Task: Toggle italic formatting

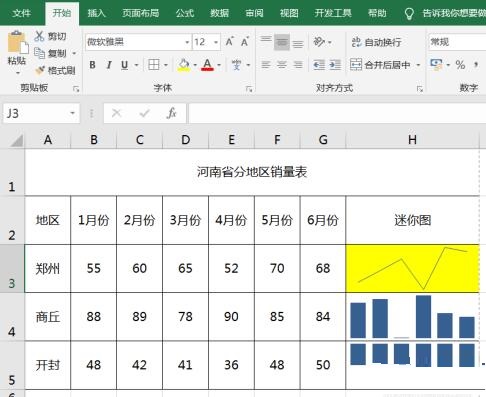Action: click(109, 65)
